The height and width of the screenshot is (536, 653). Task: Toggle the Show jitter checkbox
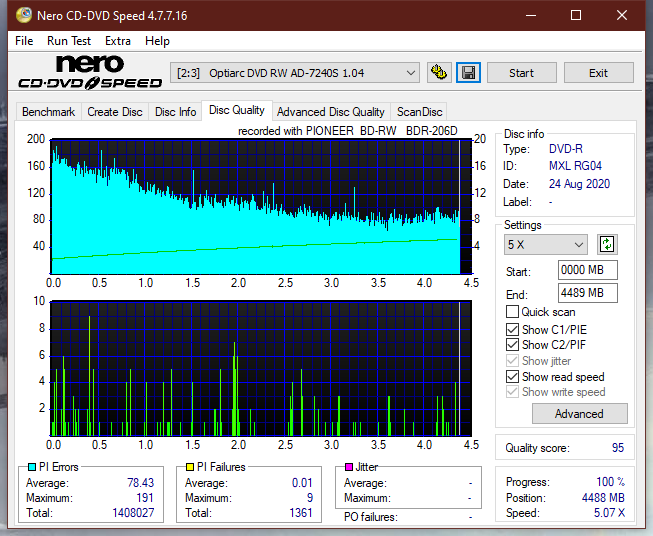[x=512, y=361]
